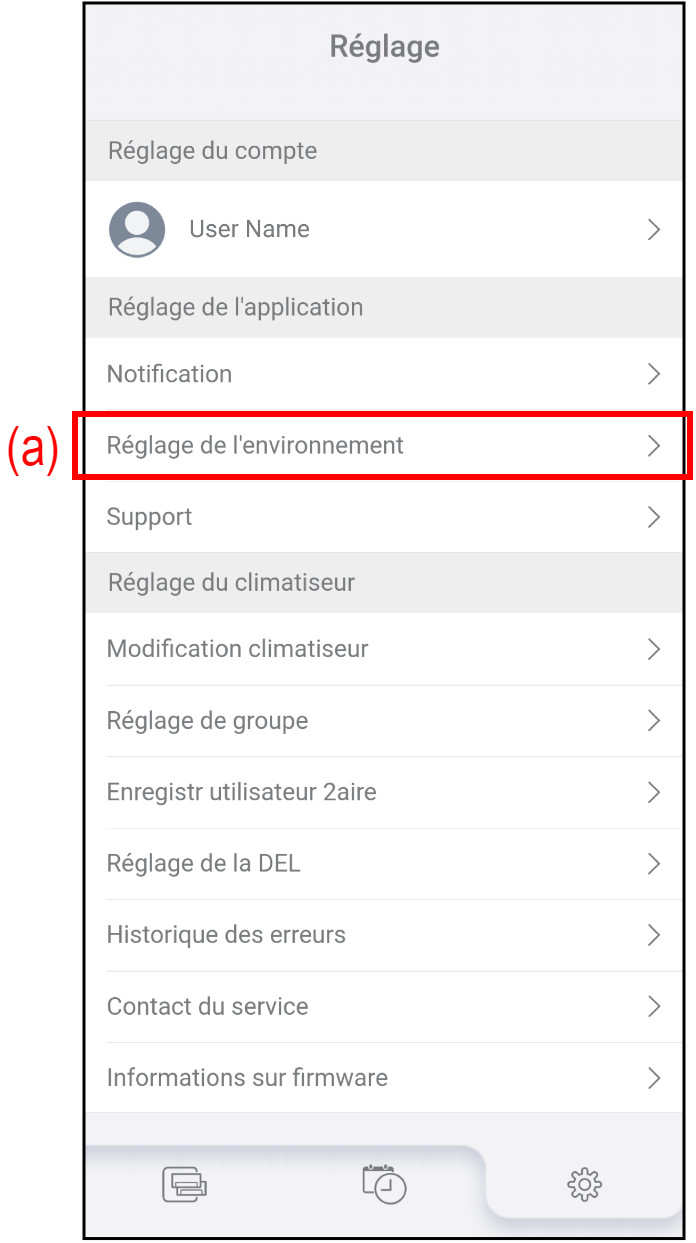
Task: Tap the chevron next to Notification
Action: pos(654,374)
